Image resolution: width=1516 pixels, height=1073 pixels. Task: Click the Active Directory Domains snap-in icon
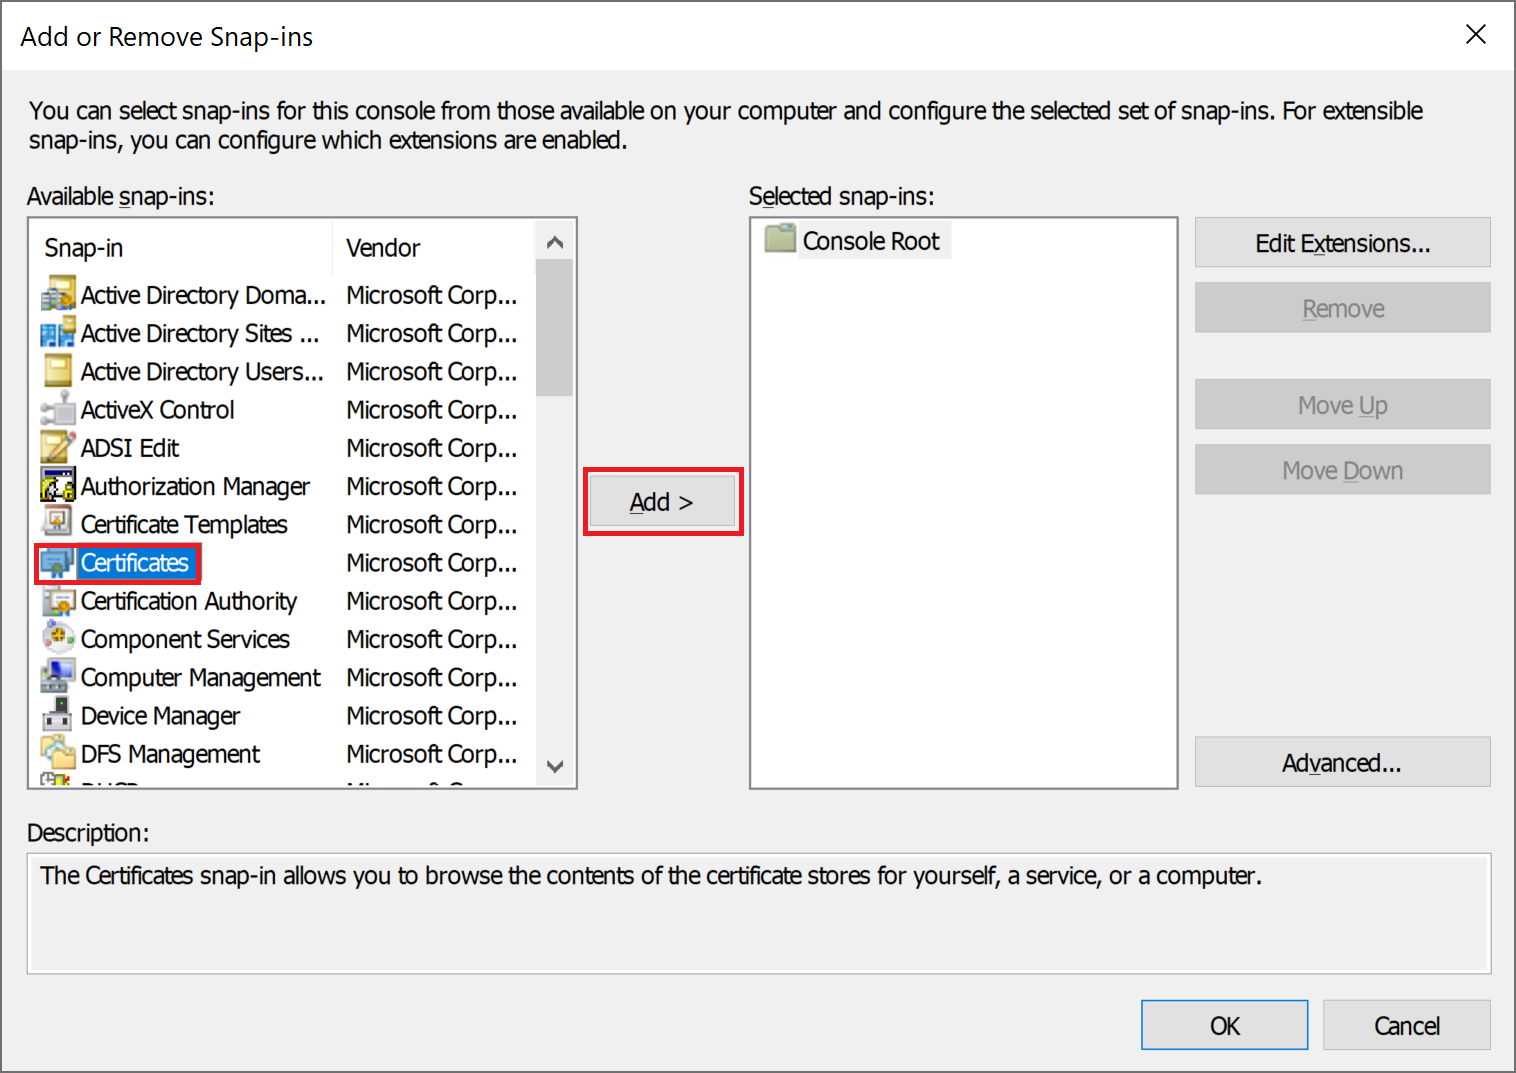pyautogui.click(x=58, y=295)
